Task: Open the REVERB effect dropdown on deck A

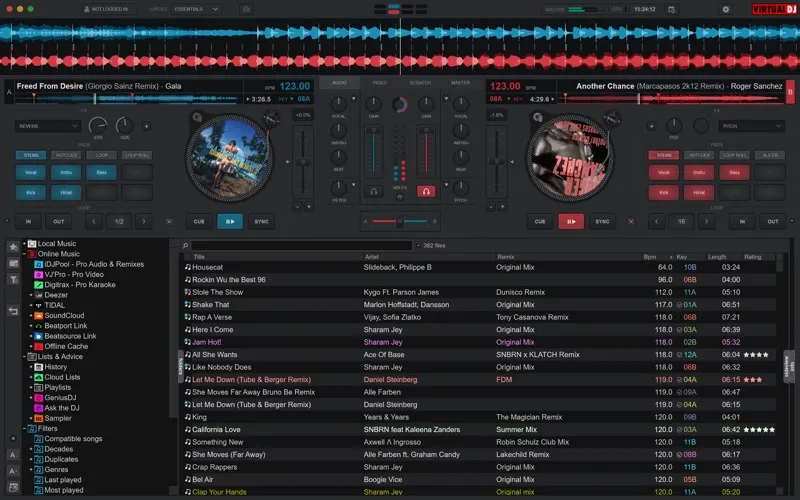Action: [x=48, y=126]
